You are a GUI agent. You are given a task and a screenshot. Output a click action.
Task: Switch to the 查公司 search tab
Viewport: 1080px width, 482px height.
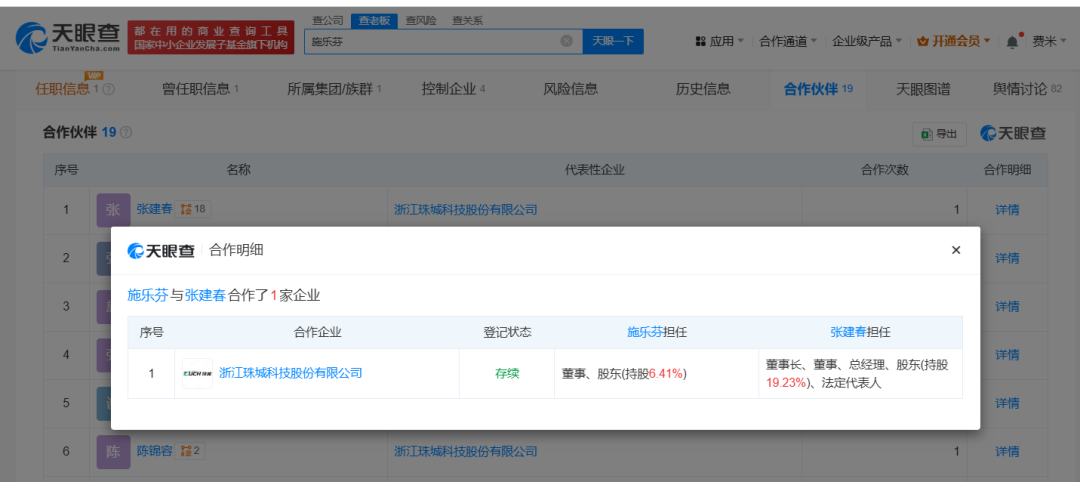[327, 20]
